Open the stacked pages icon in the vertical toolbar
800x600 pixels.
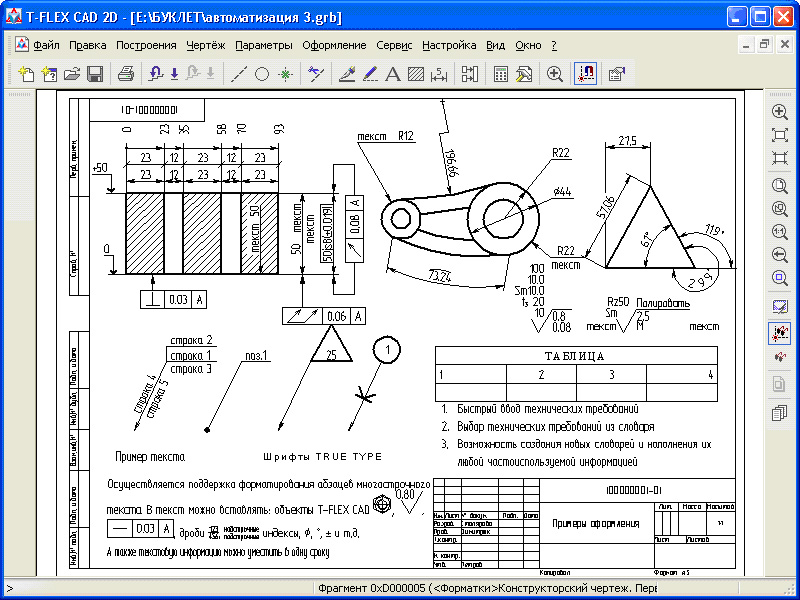click(x=779, y=412)
